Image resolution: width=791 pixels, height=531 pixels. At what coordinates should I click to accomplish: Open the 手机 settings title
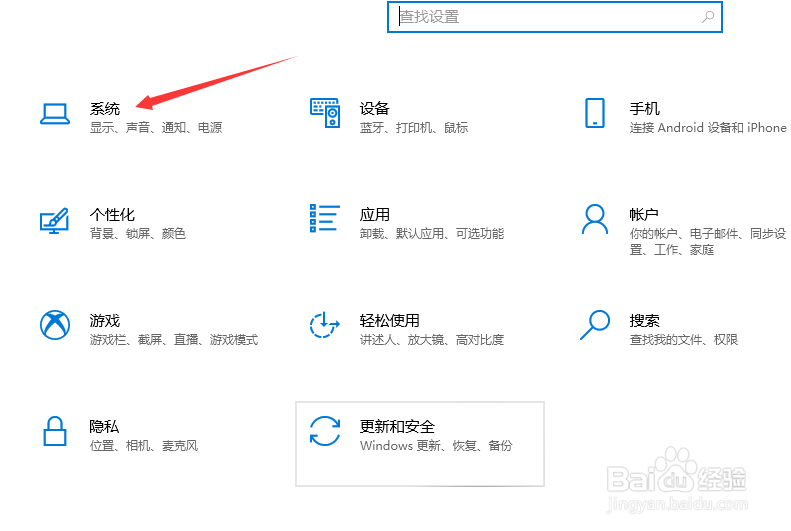[x=644, y=108]
